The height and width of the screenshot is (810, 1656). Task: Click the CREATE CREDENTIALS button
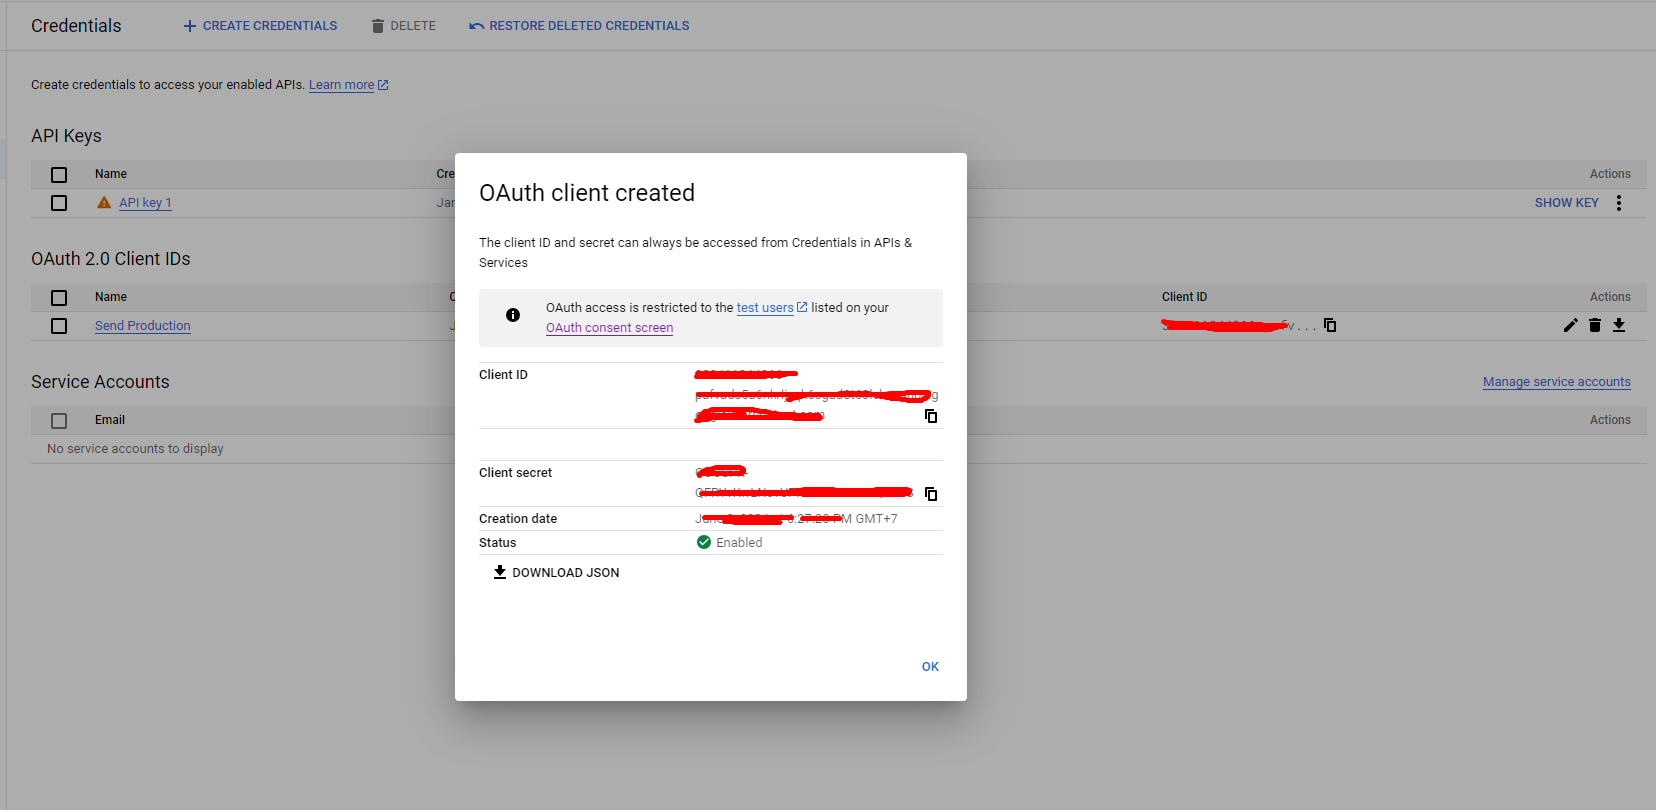(x=260, y=26)
